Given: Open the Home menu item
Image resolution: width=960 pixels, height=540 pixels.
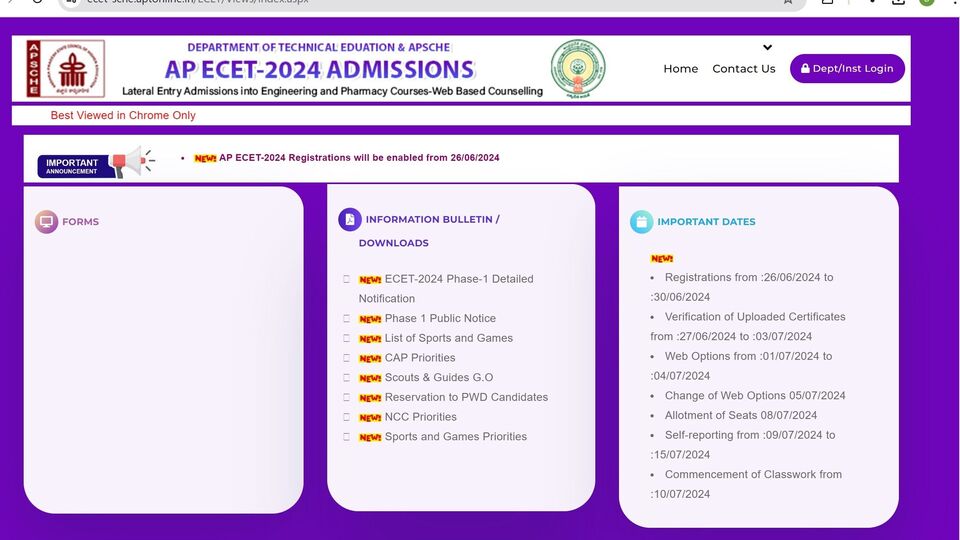Looking at the screenshot, I should [681, 69].
